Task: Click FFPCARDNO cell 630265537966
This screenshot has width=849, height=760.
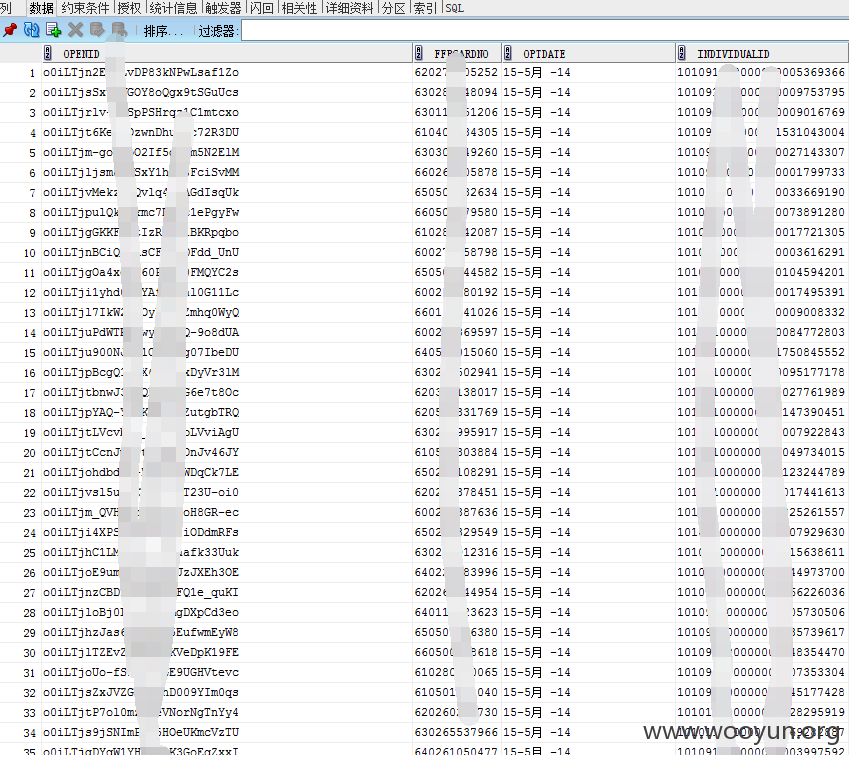Action: tap(457, 733)
